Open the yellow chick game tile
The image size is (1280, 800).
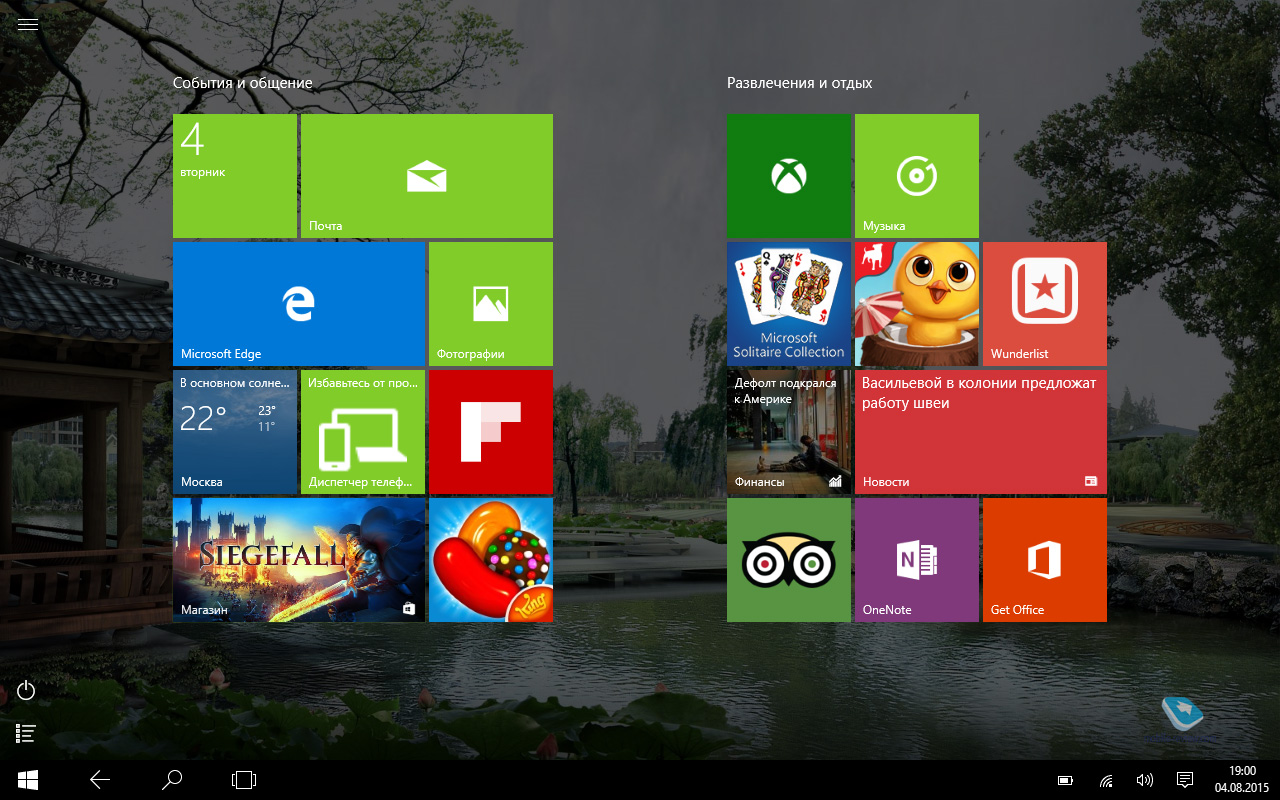coord(917,304)
